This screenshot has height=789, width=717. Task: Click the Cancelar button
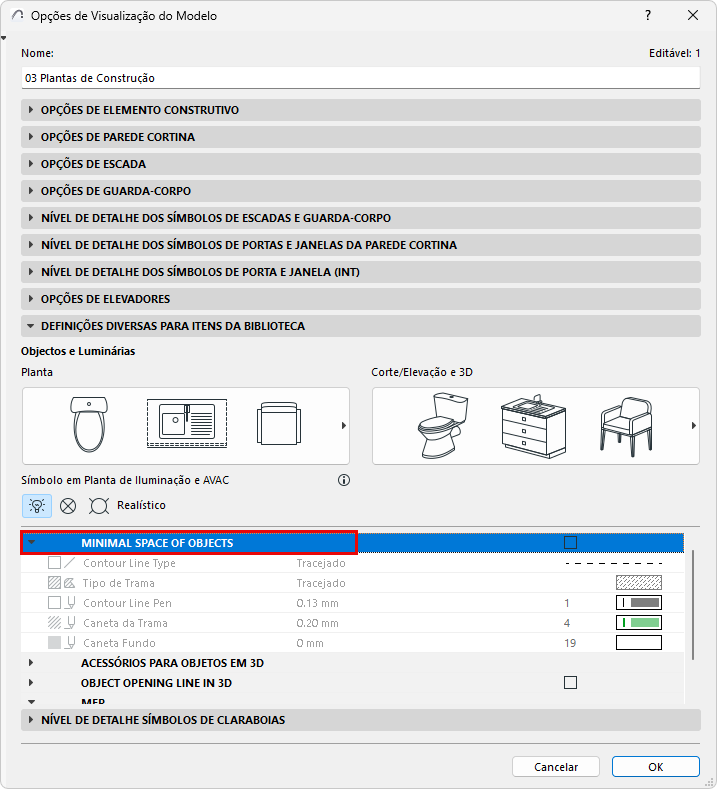pos(556,767)
